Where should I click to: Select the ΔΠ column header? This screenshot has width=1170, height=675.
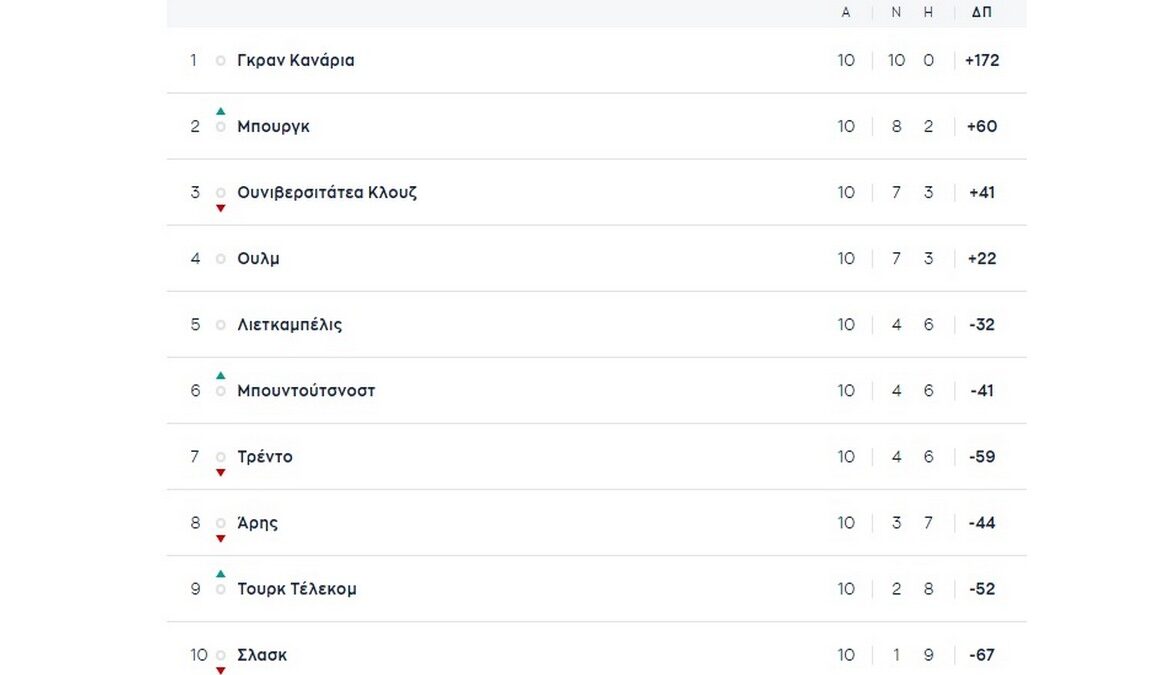point(981,13)
